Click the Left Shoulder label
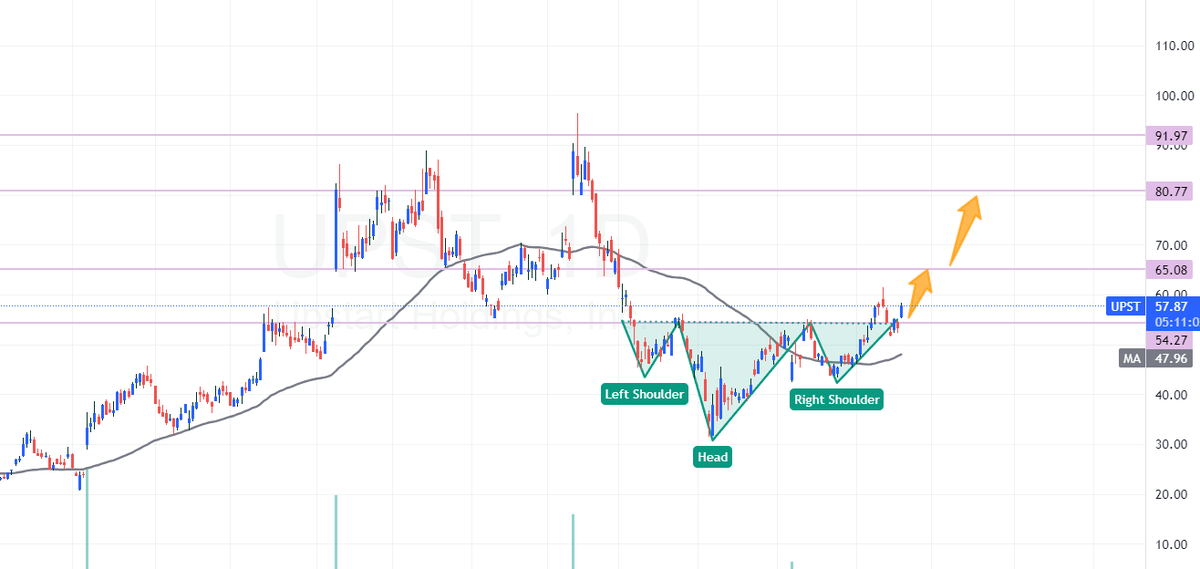Image resolution: width=1200 pixels, height=569 pixels. (645, 394)
